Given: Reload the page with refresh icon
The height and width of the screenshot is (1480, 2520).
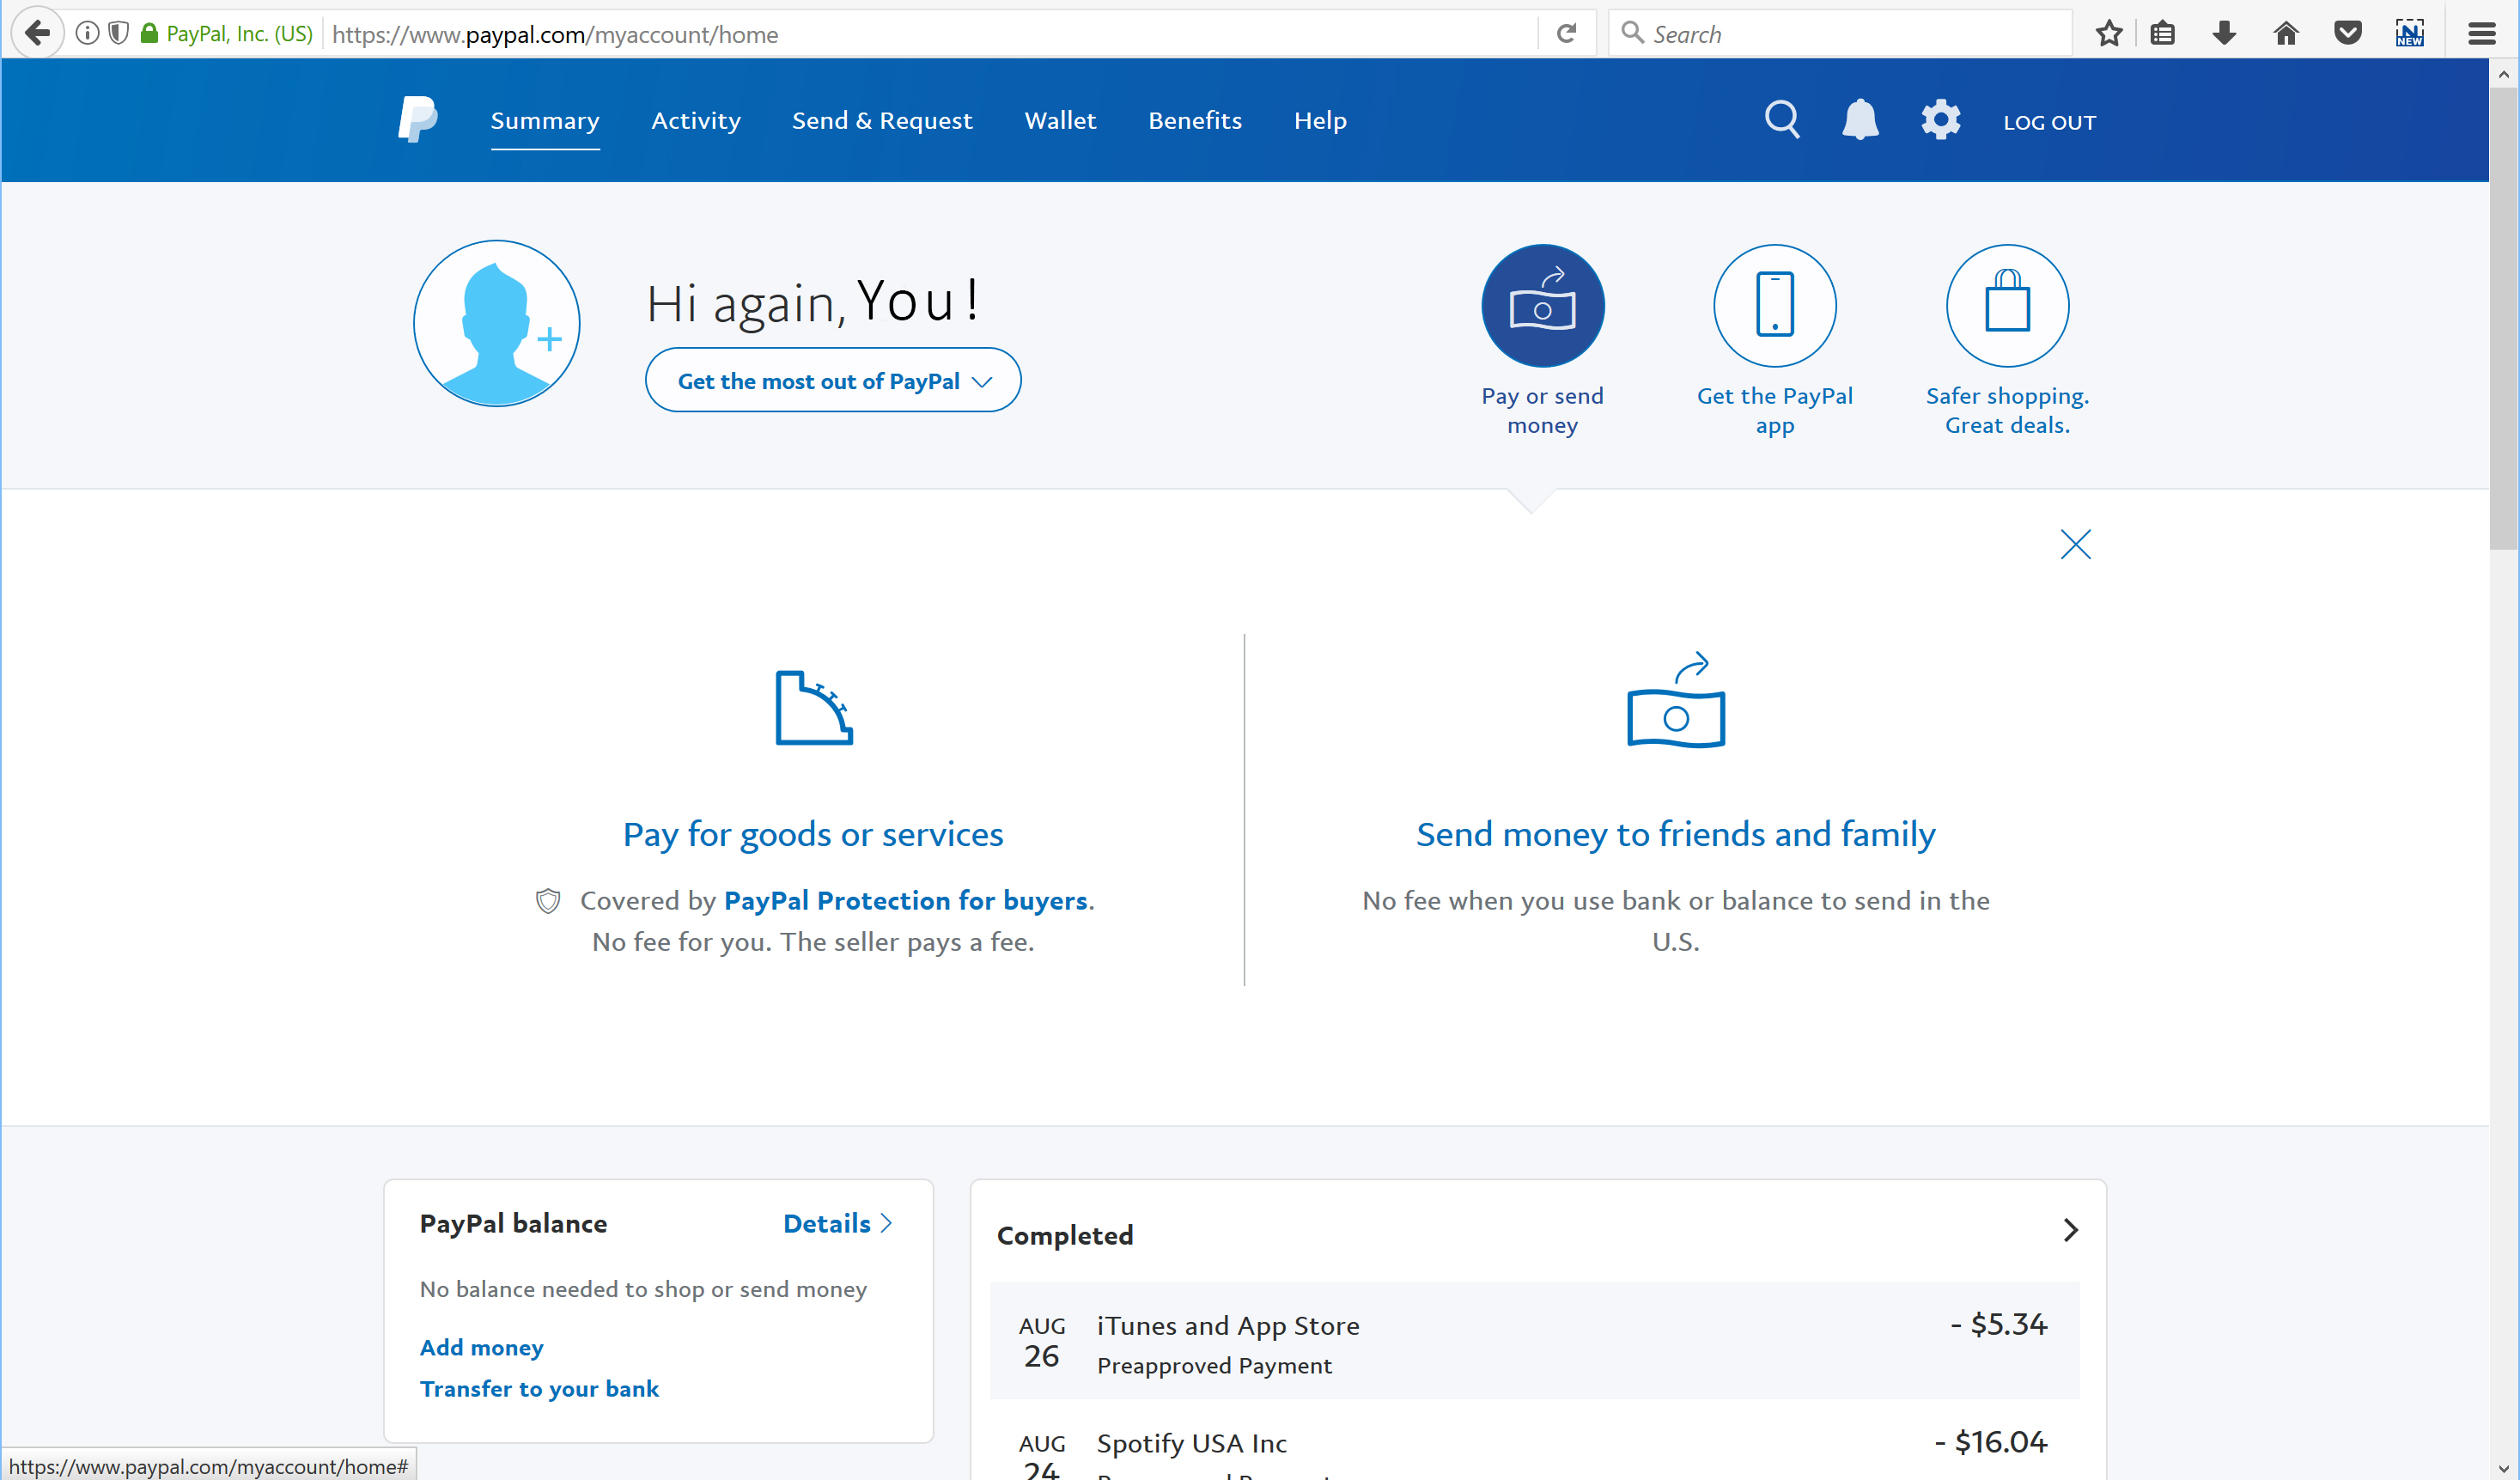Looking at the screenshot, I should tap(1567, 34).
